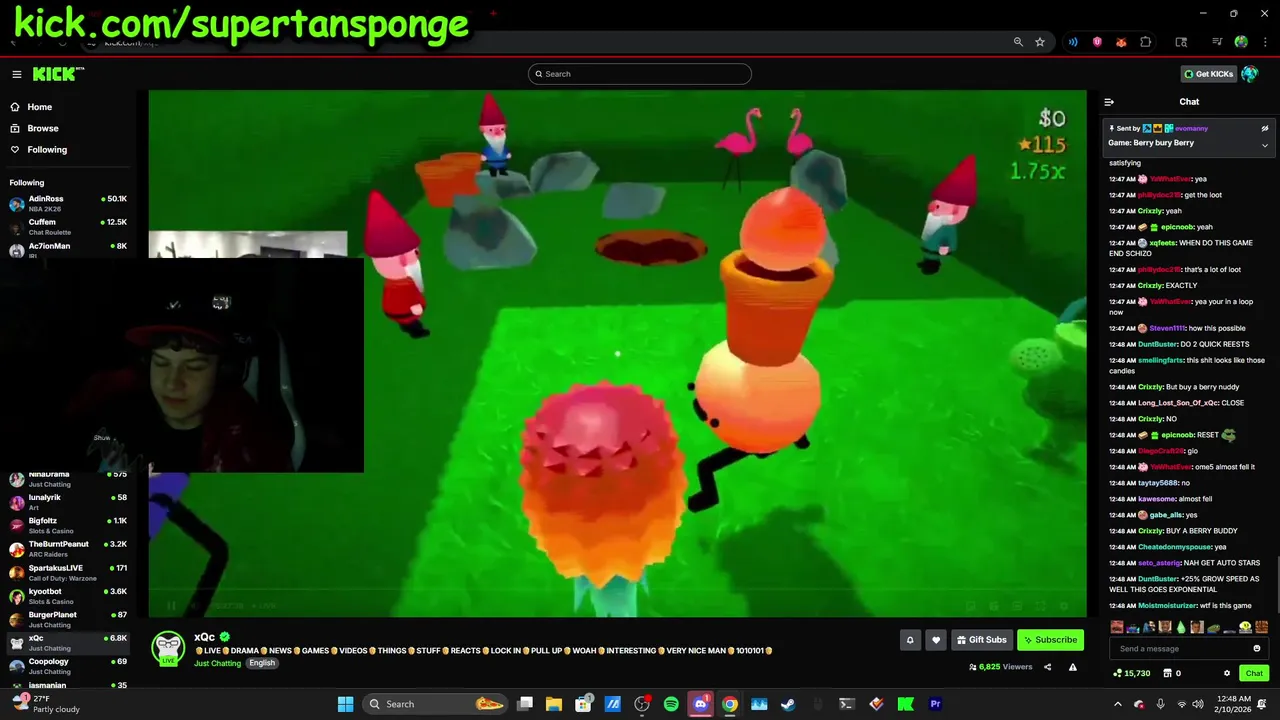Open the Windows Start menu

pos(345,704)
